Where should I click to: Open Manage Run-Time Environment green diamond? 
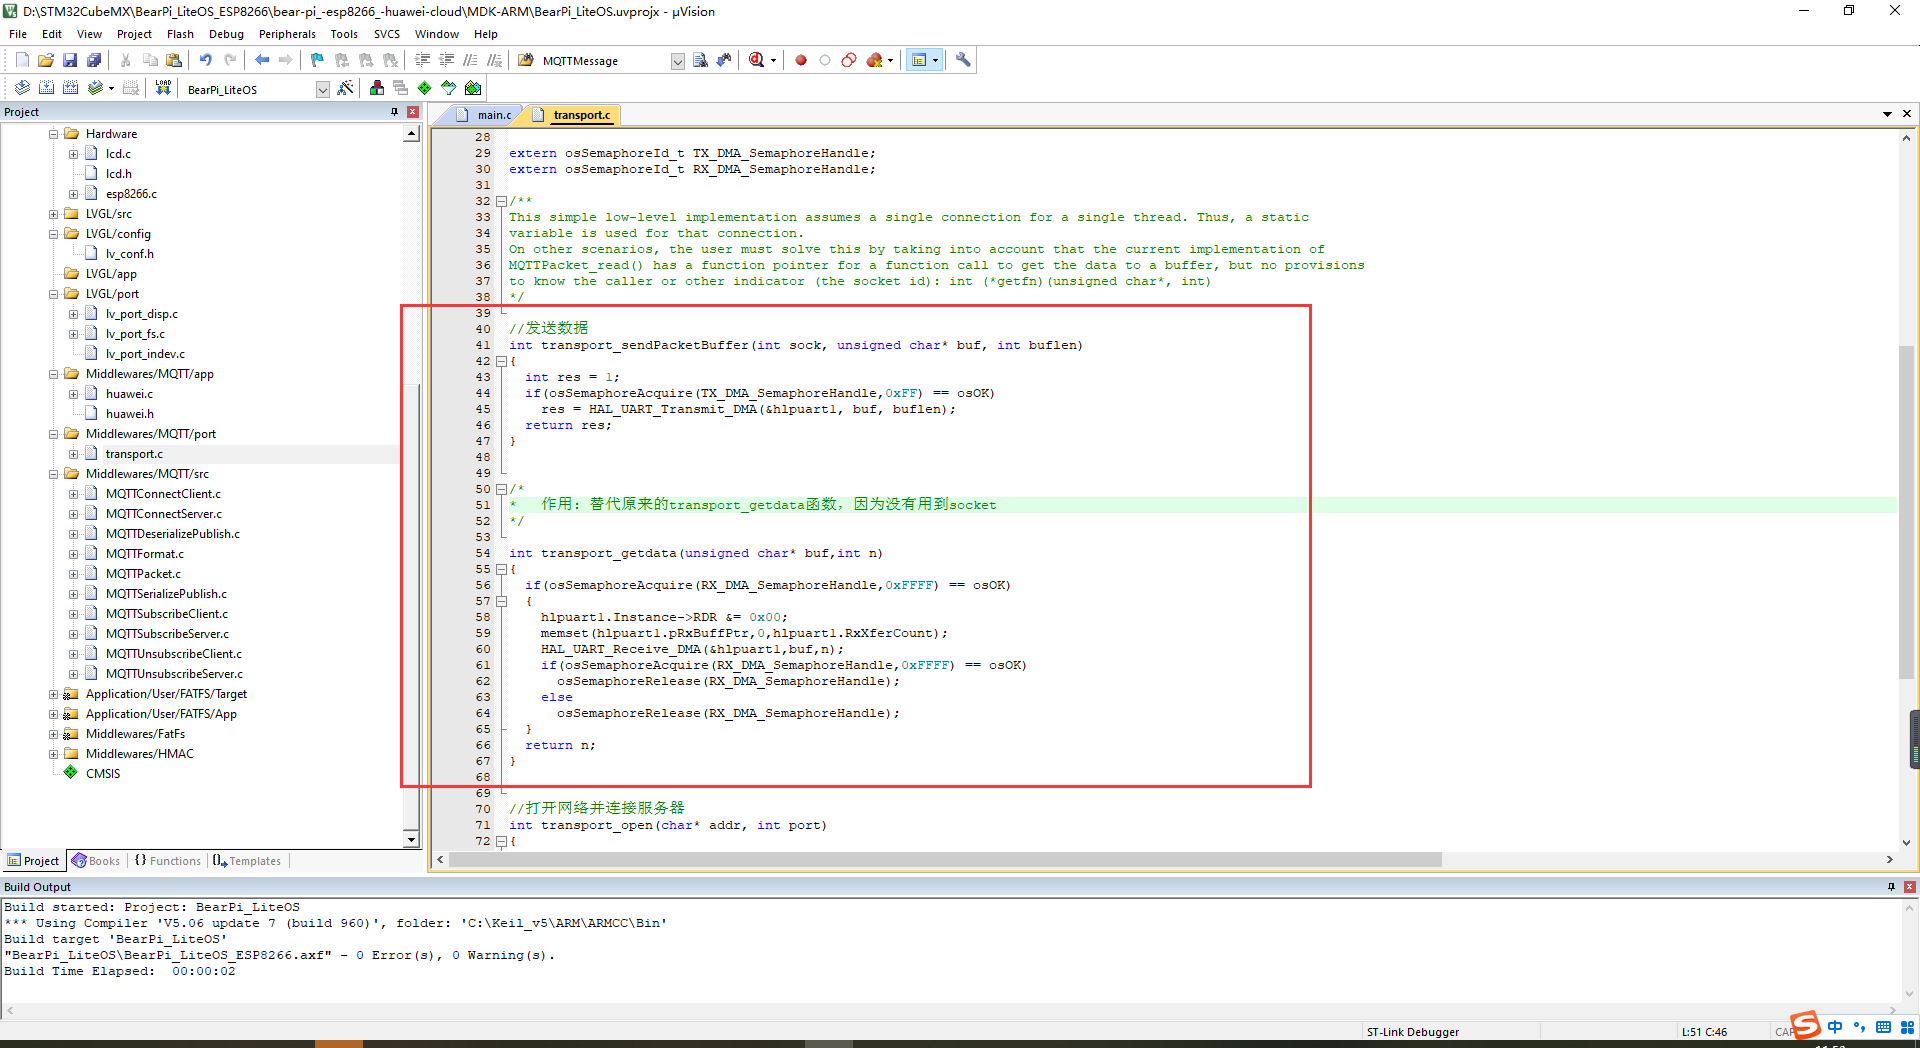pos(425,88)
